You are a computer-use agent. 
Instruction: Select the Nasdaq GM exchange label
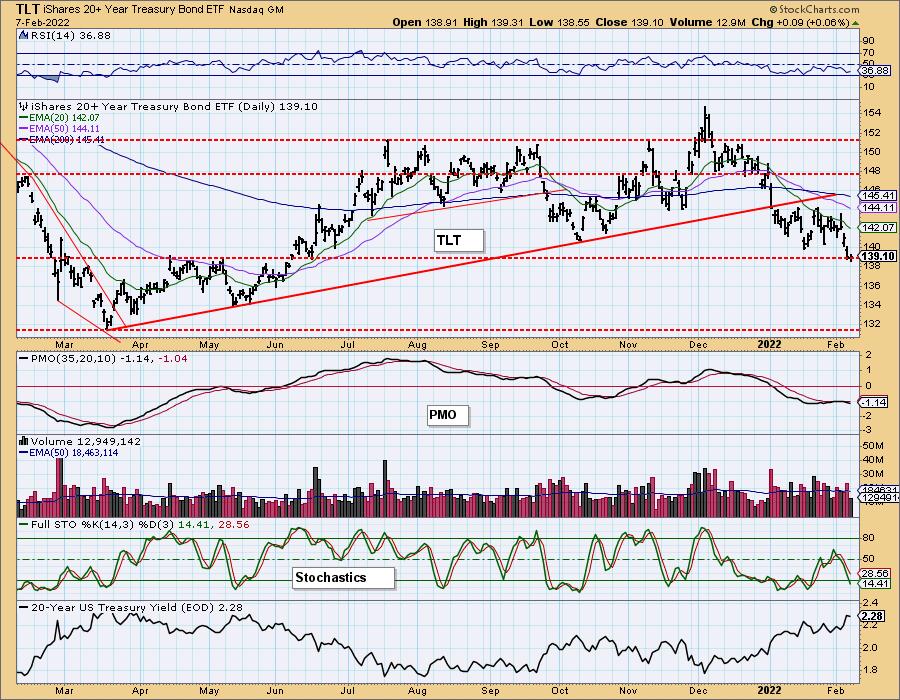click(257, 10)
